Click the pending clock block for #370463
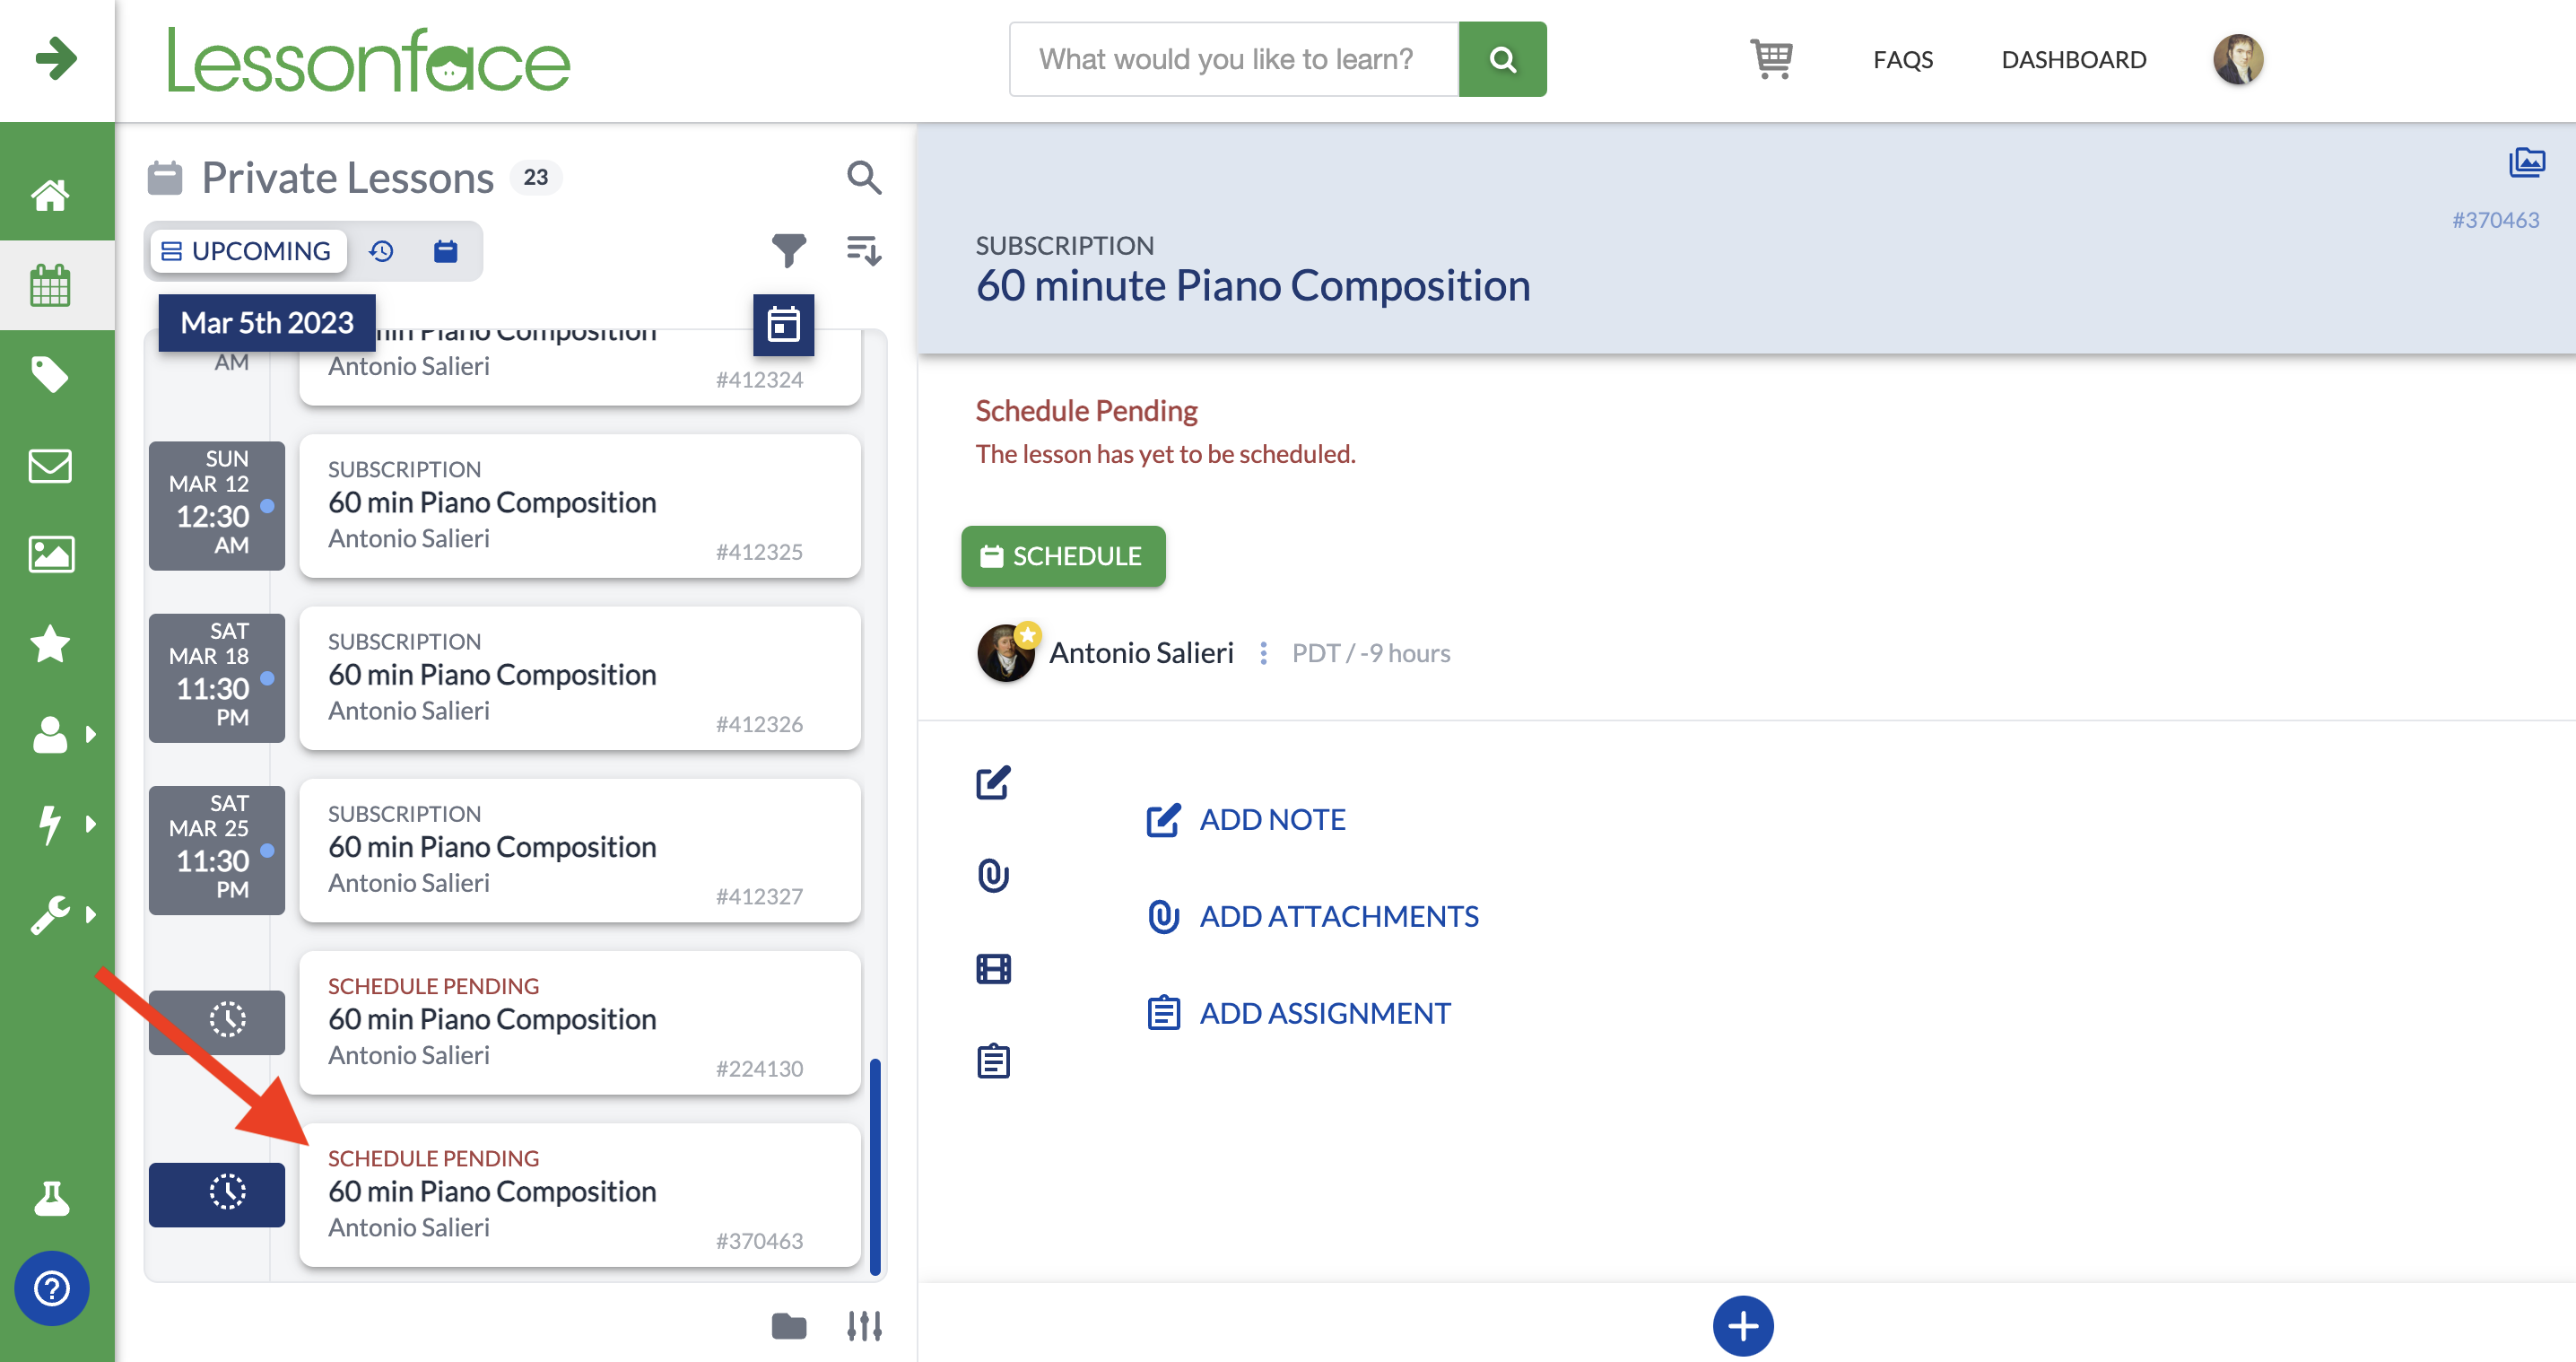Viewport: 2576px width, 1362px height. pos(217,1194)
